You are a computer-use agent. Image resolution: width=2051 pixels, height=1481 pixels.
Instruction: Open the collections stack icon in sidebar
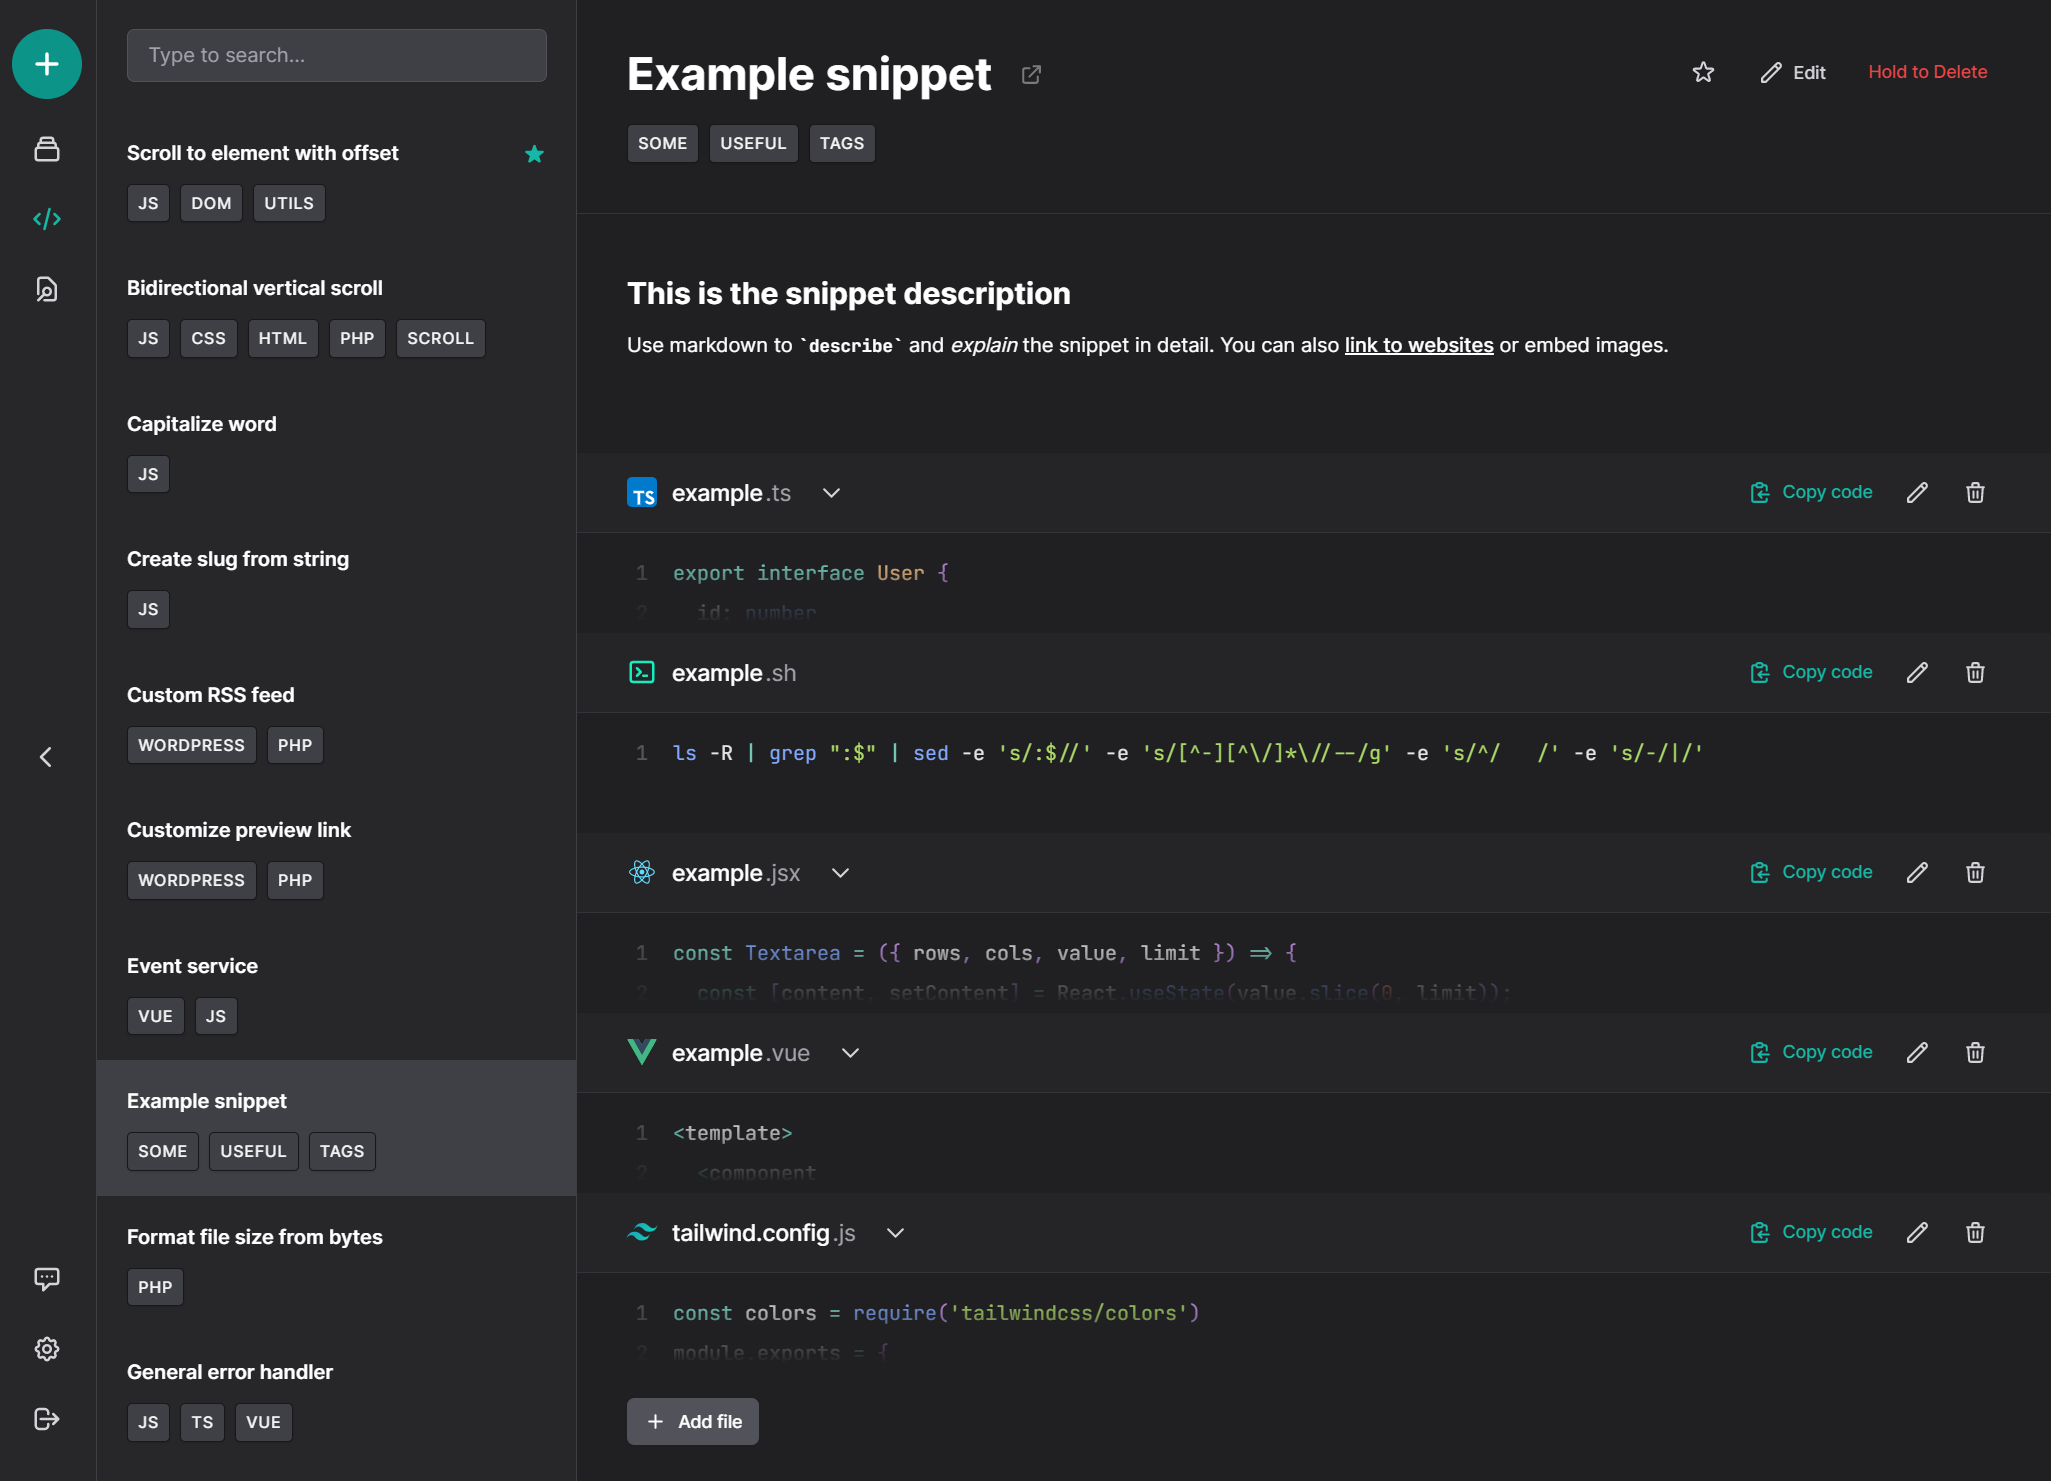pyautogui.click(x=47, y=149)
